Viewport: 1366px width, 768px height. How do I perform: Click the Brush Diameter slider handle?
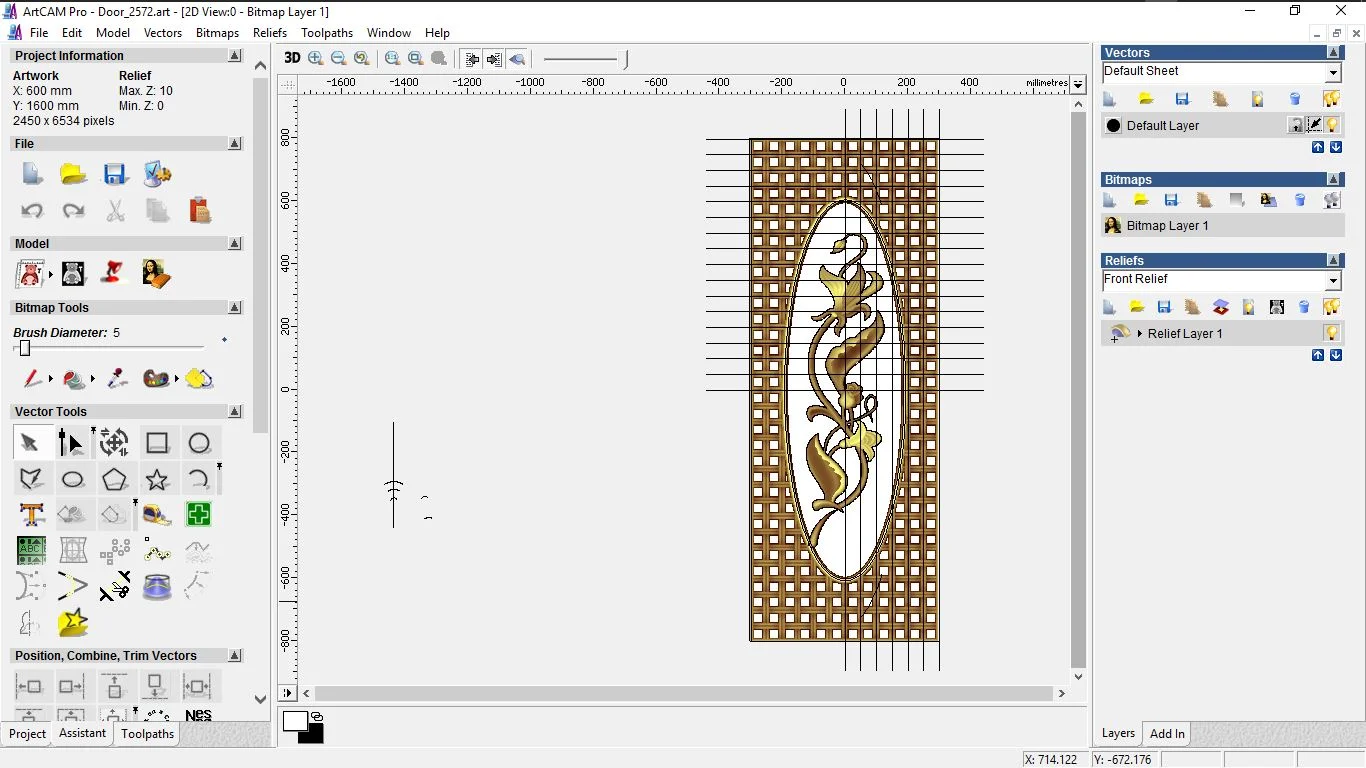[x=25, y=348]
